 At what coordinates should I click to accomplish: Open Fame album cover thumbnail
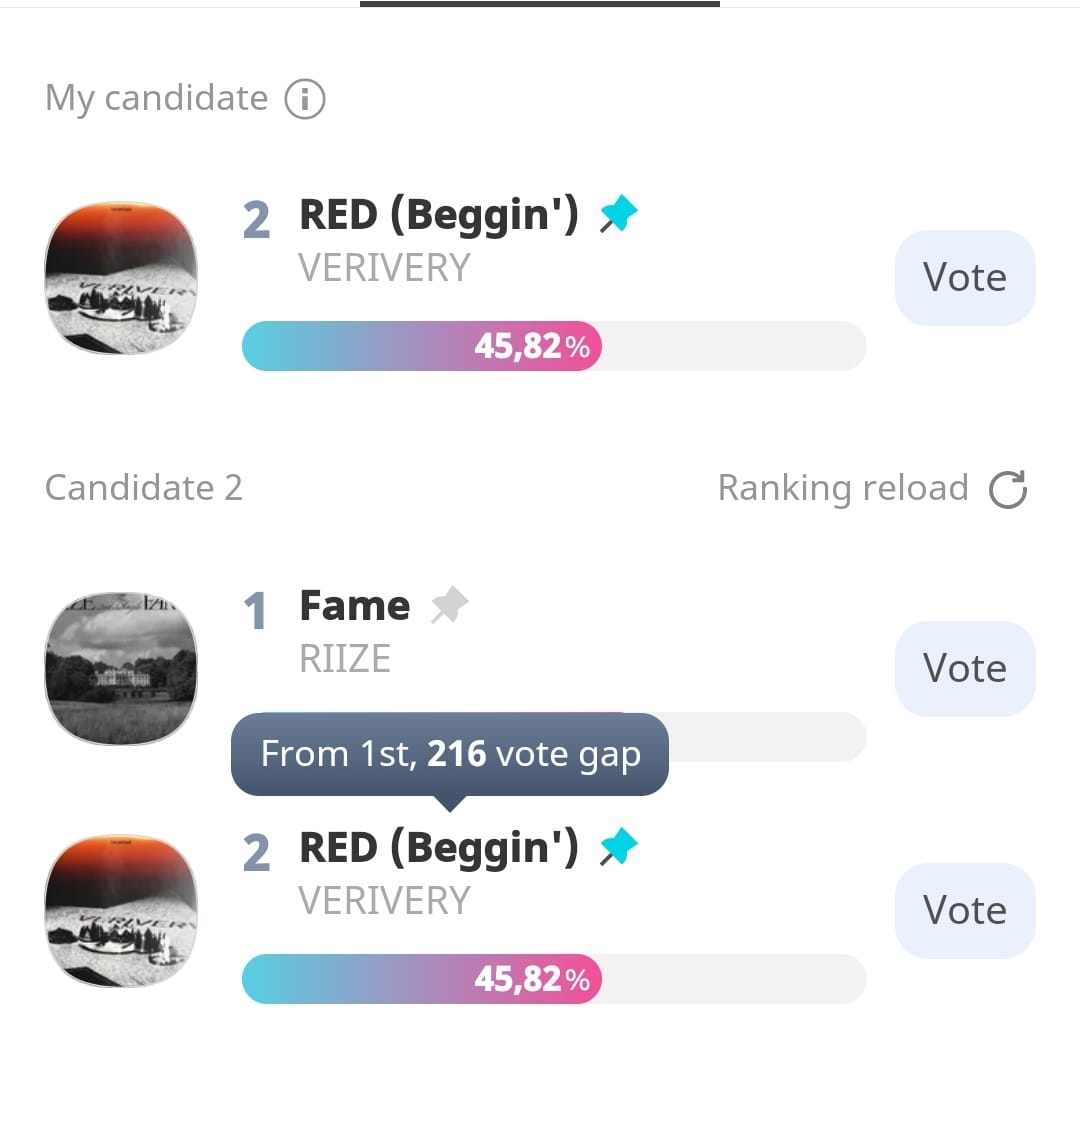click(x=121, y=668)
